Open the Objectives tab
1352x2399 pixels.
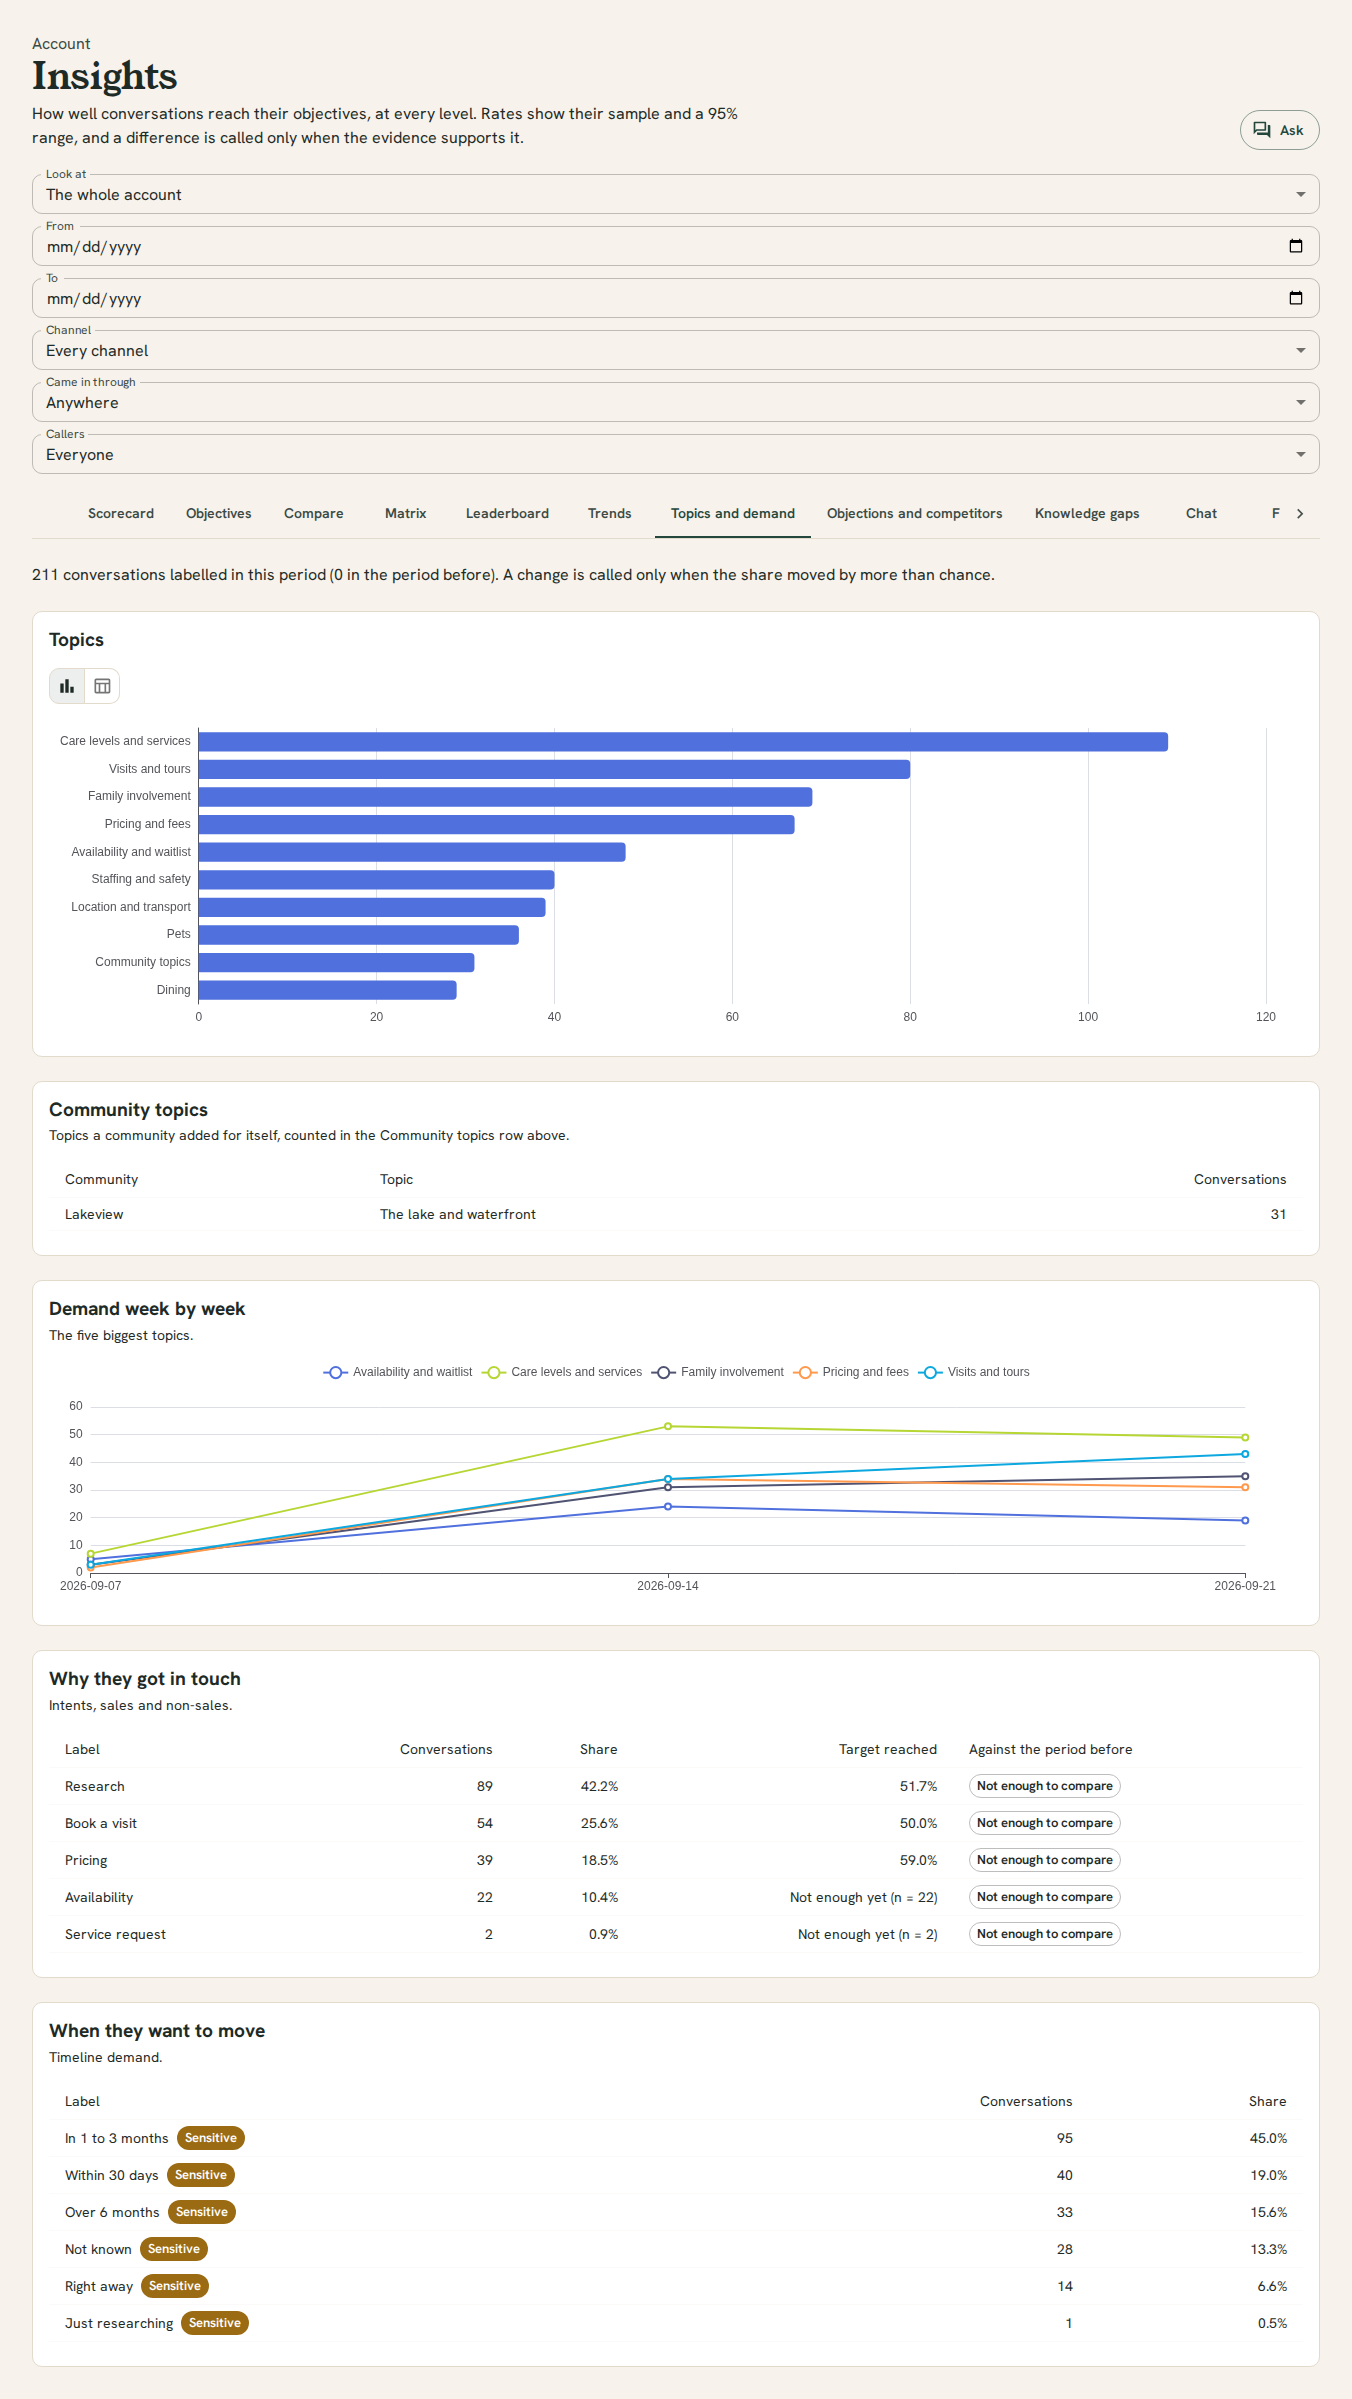(219, 513)
